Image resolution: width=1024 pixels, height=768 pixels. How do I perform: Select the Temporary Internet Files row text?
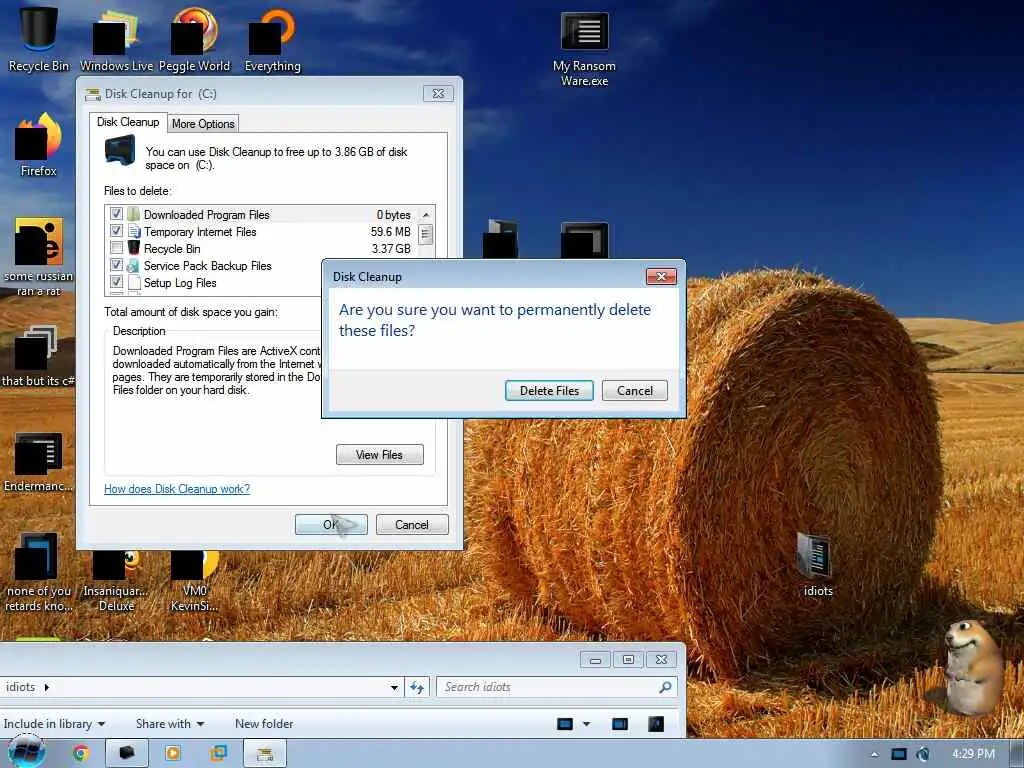pos(200,232)
